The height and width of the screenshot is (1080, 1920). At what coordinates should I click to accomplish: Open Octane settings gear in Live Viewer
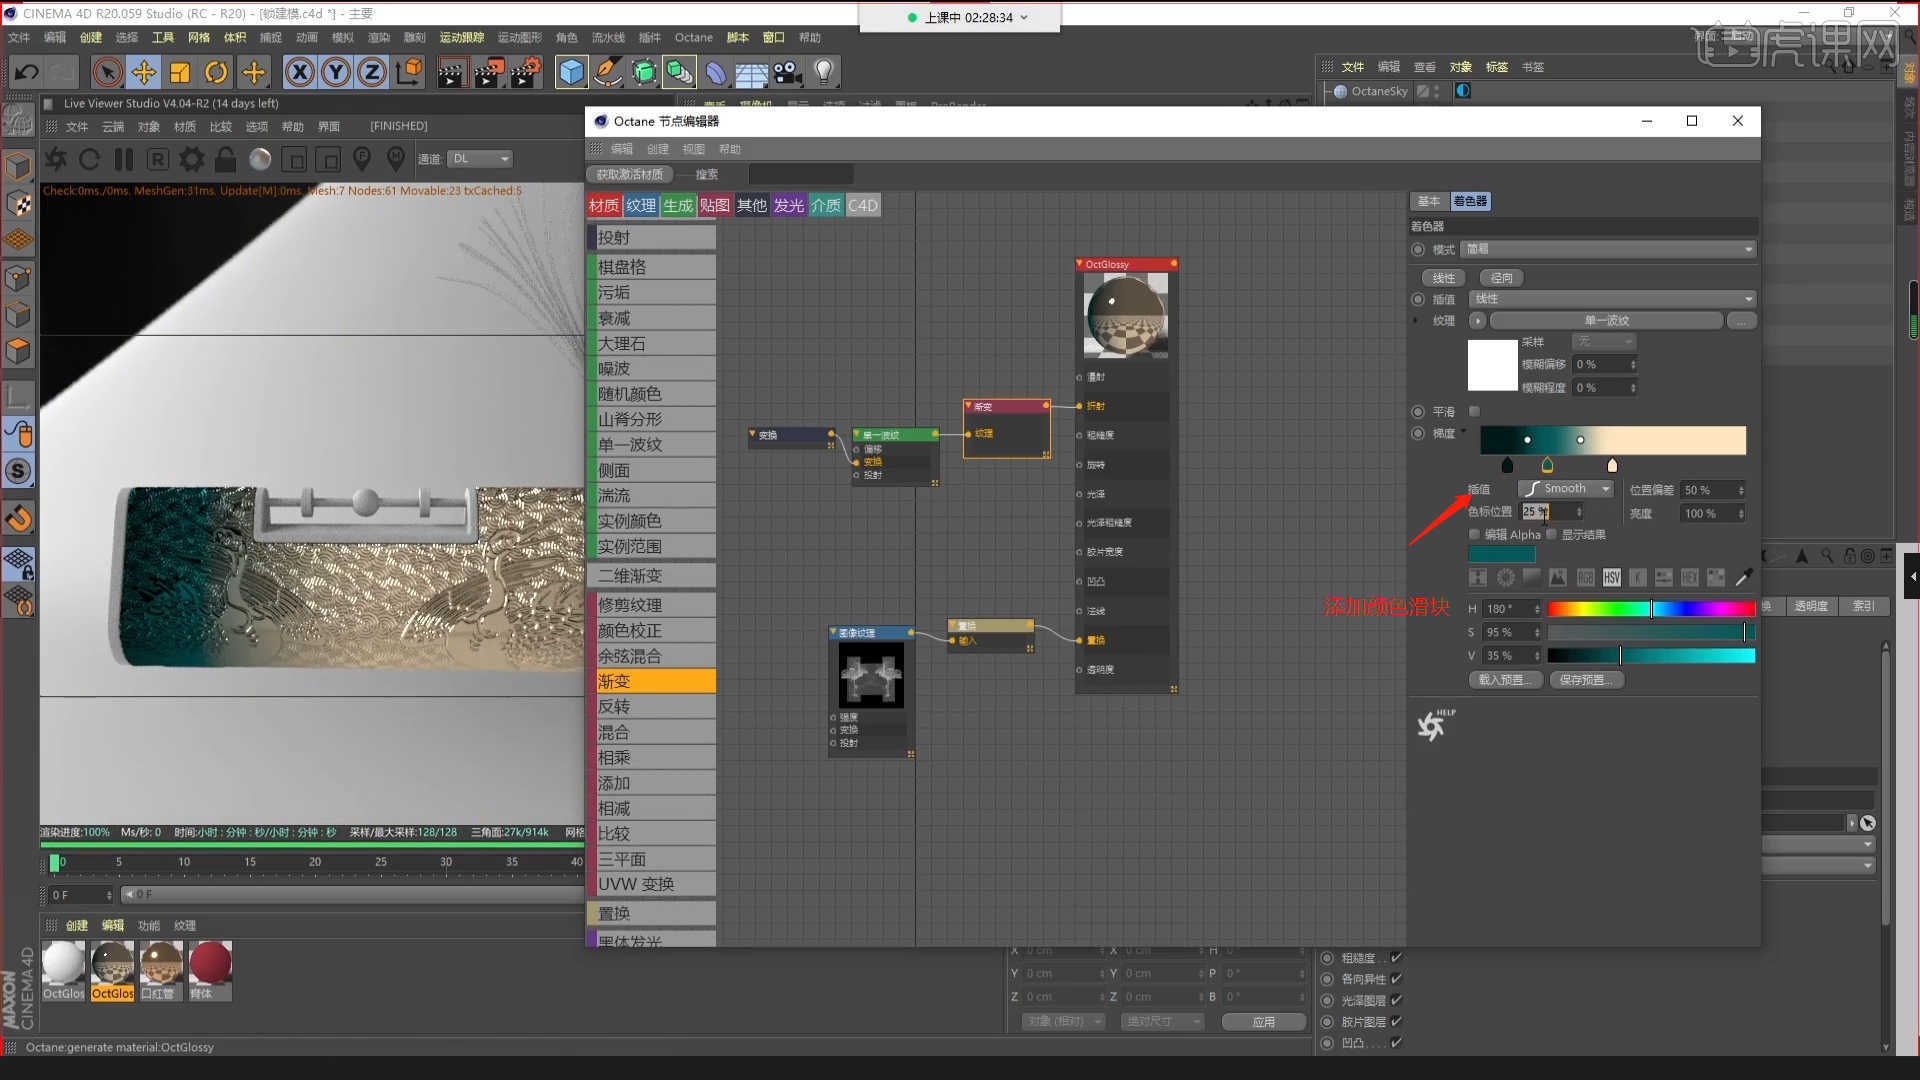coord(192,159)
